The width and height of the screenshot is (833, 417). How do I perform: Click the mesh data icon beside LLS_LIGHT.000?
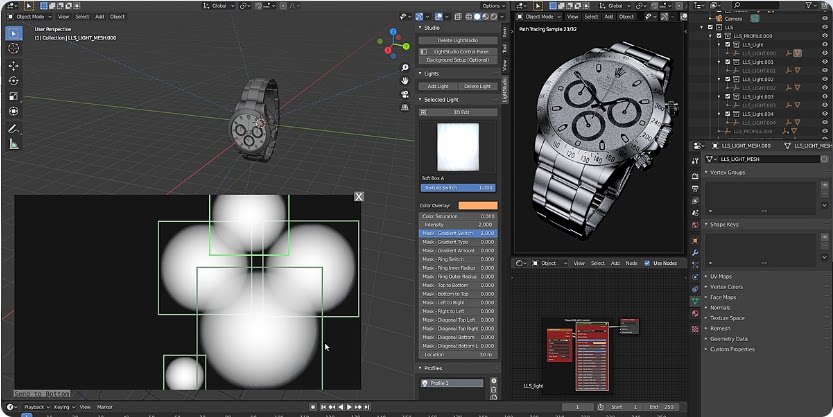(x=798, y=53)
